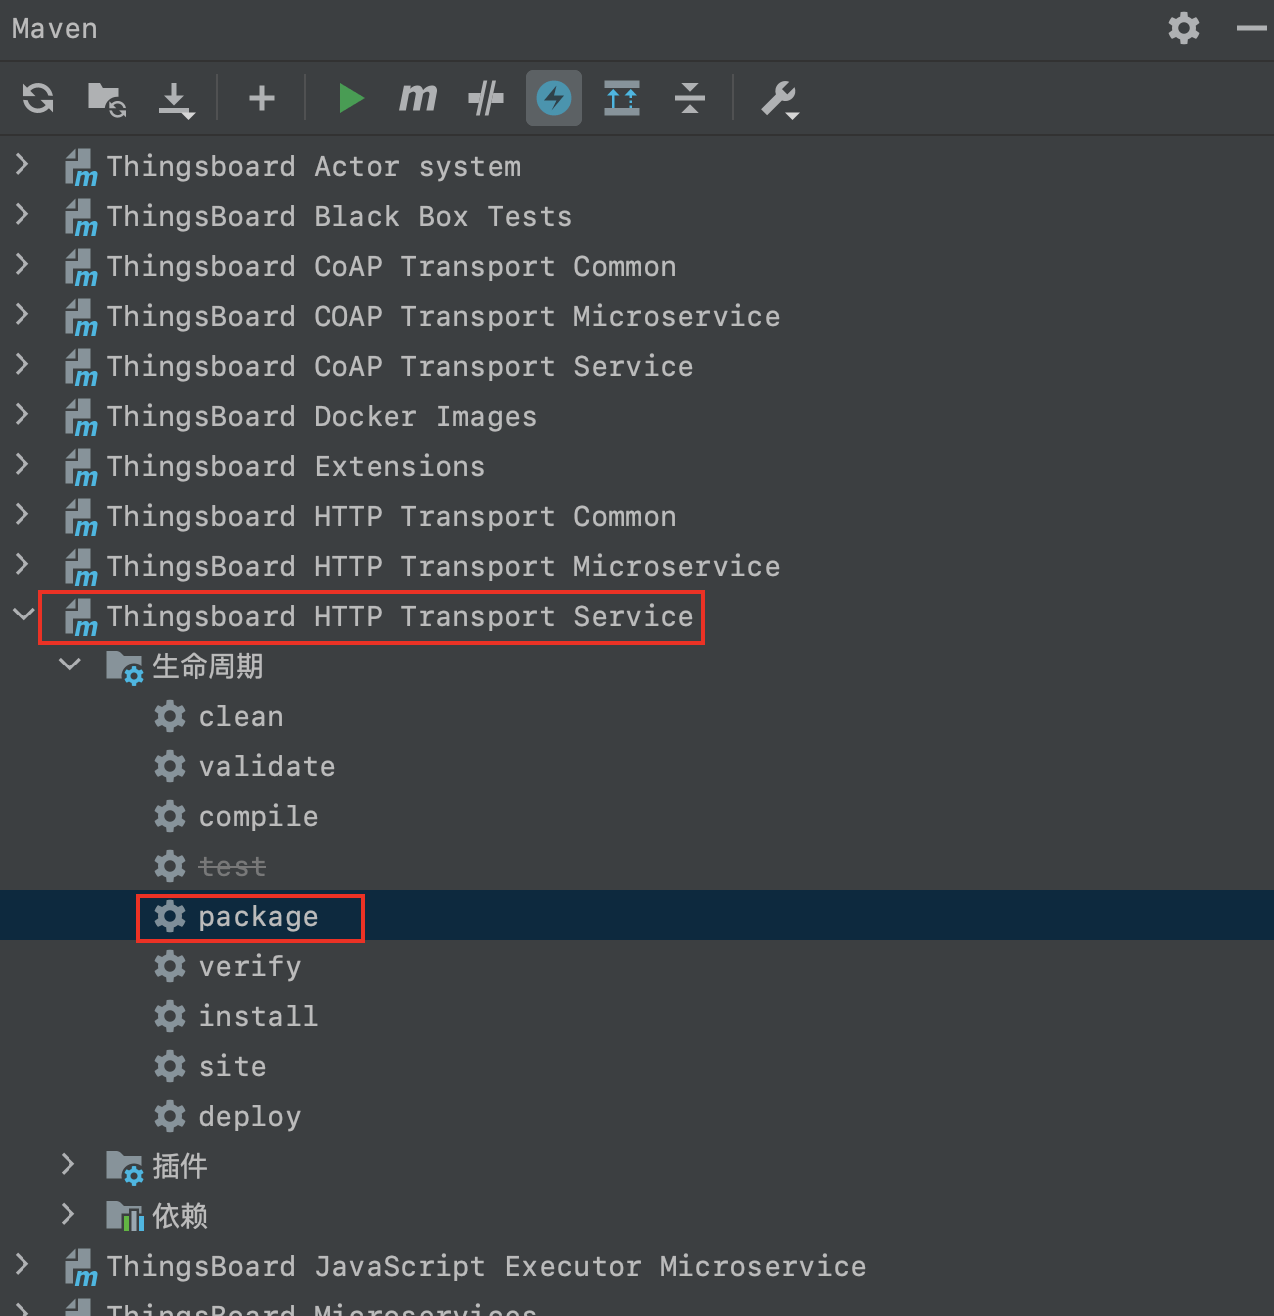
Task: Toggle Offline Mode lightning button
Action: [x=554, y=98]
